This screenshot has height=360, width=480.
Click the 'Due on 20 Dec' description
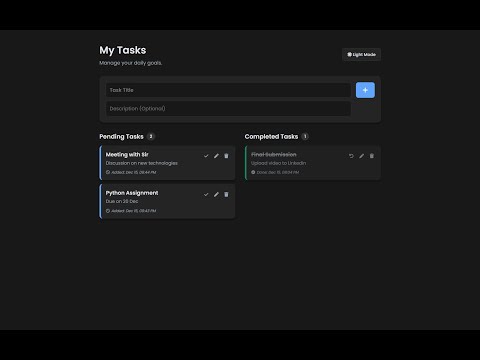coord(122,201)
